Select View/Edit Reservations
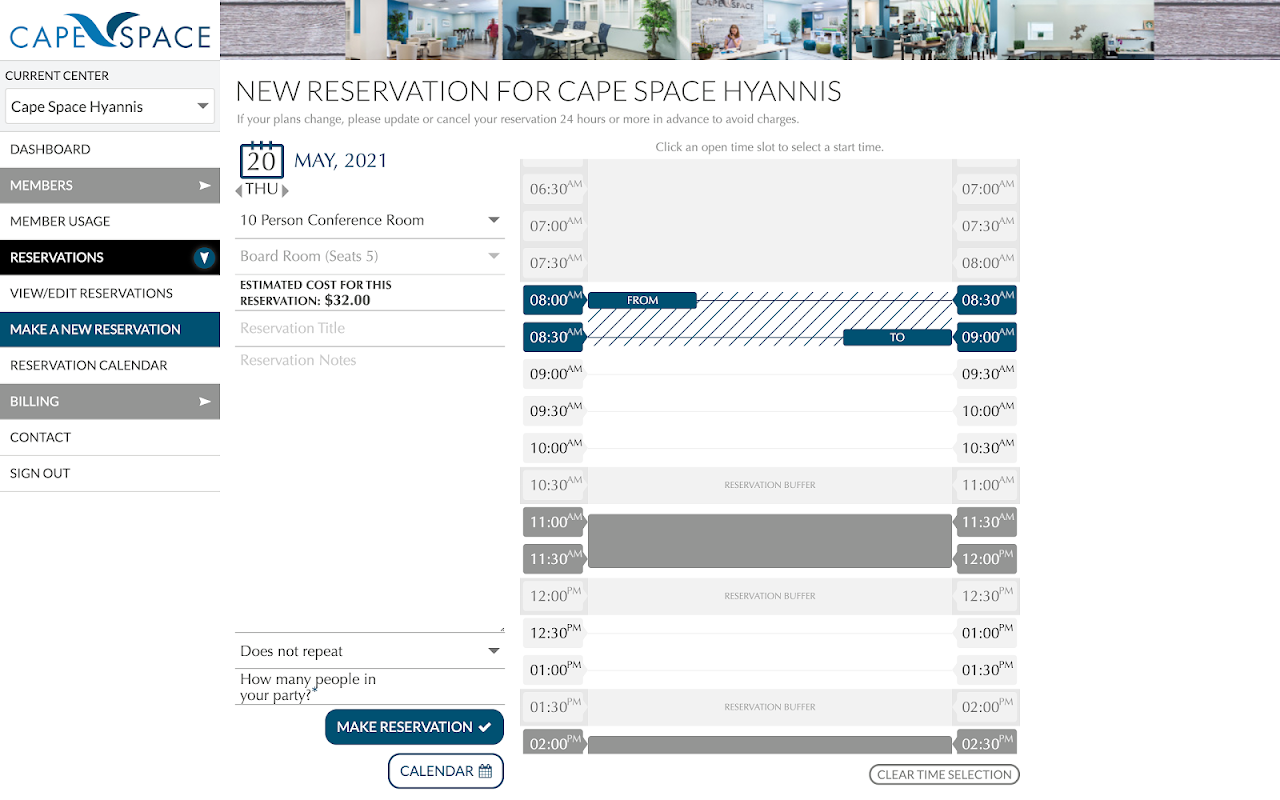This screenshot has width=1280, height=800. [x=110, y=293]
